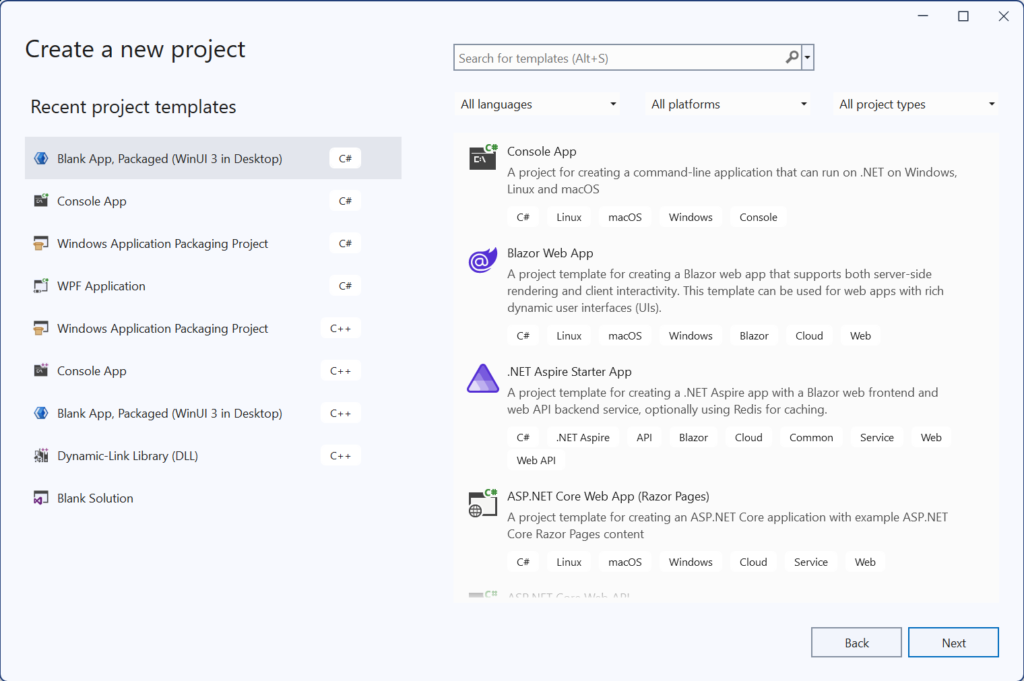Viewport: 1024px width, 681px height.
Task: Click the Next button
Action: point(953,642)
